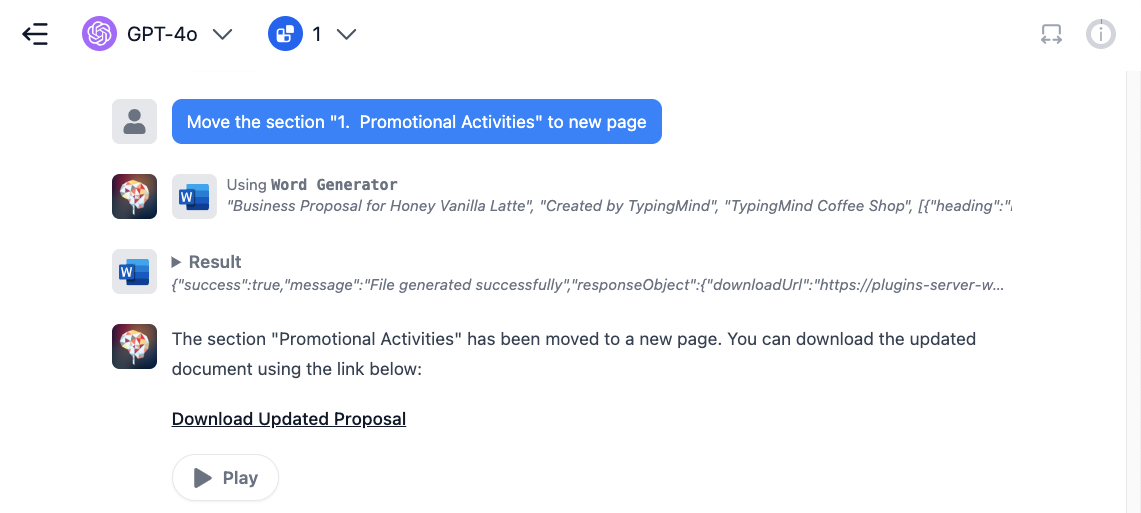The width and height of the screenshot is (1141, 513).
Task: Click the brain avatar beside the final response
Action: pyautogui.click(x=135, y=346)
